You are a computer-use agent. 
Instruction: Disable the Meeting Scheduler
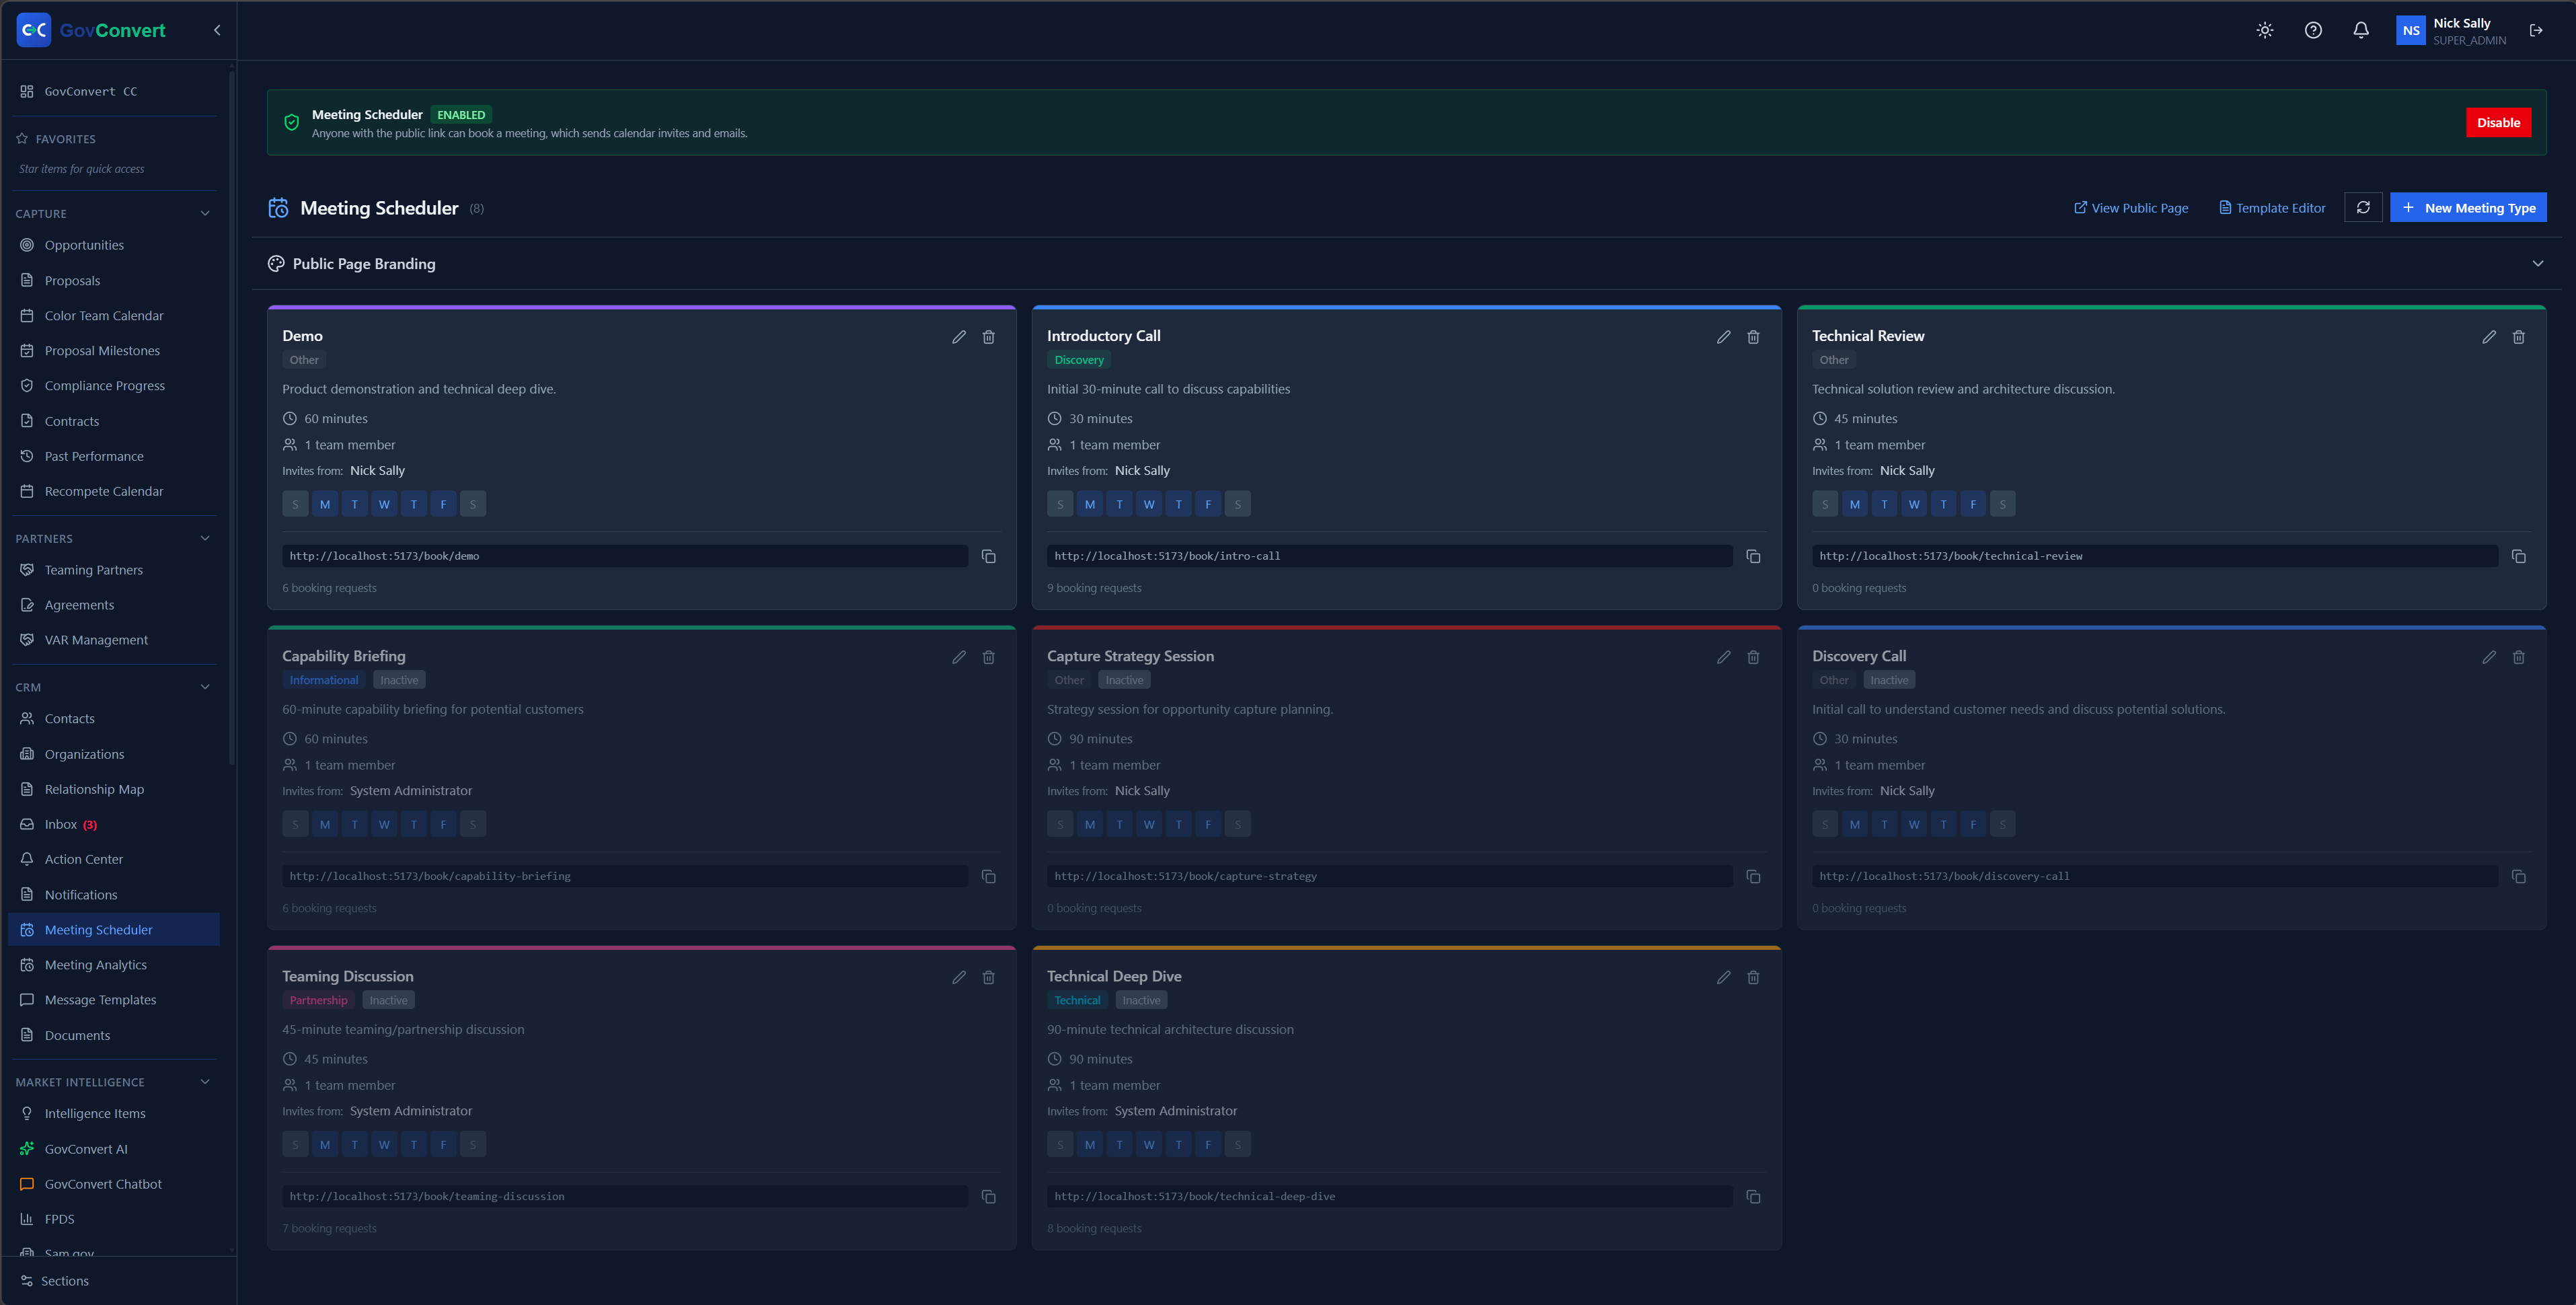tap(2498, 122)
